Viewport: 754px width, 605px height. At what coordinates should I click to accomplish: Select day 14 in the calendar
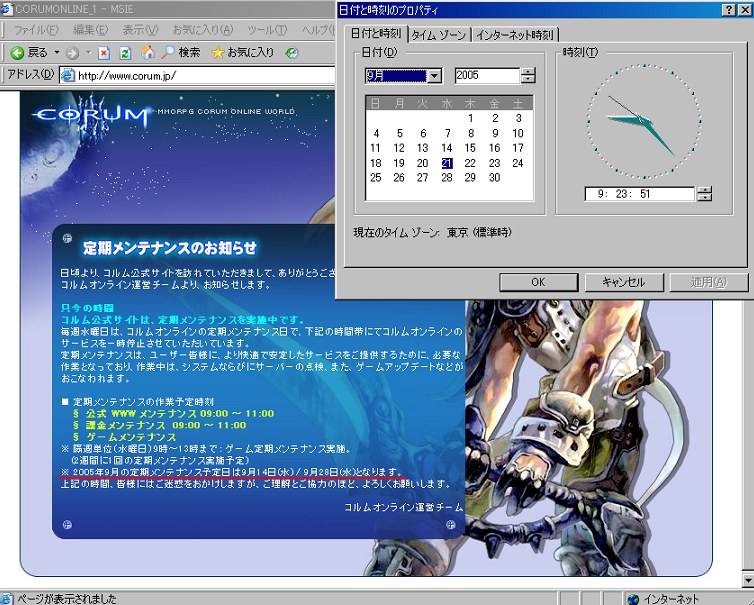[447, 148]
